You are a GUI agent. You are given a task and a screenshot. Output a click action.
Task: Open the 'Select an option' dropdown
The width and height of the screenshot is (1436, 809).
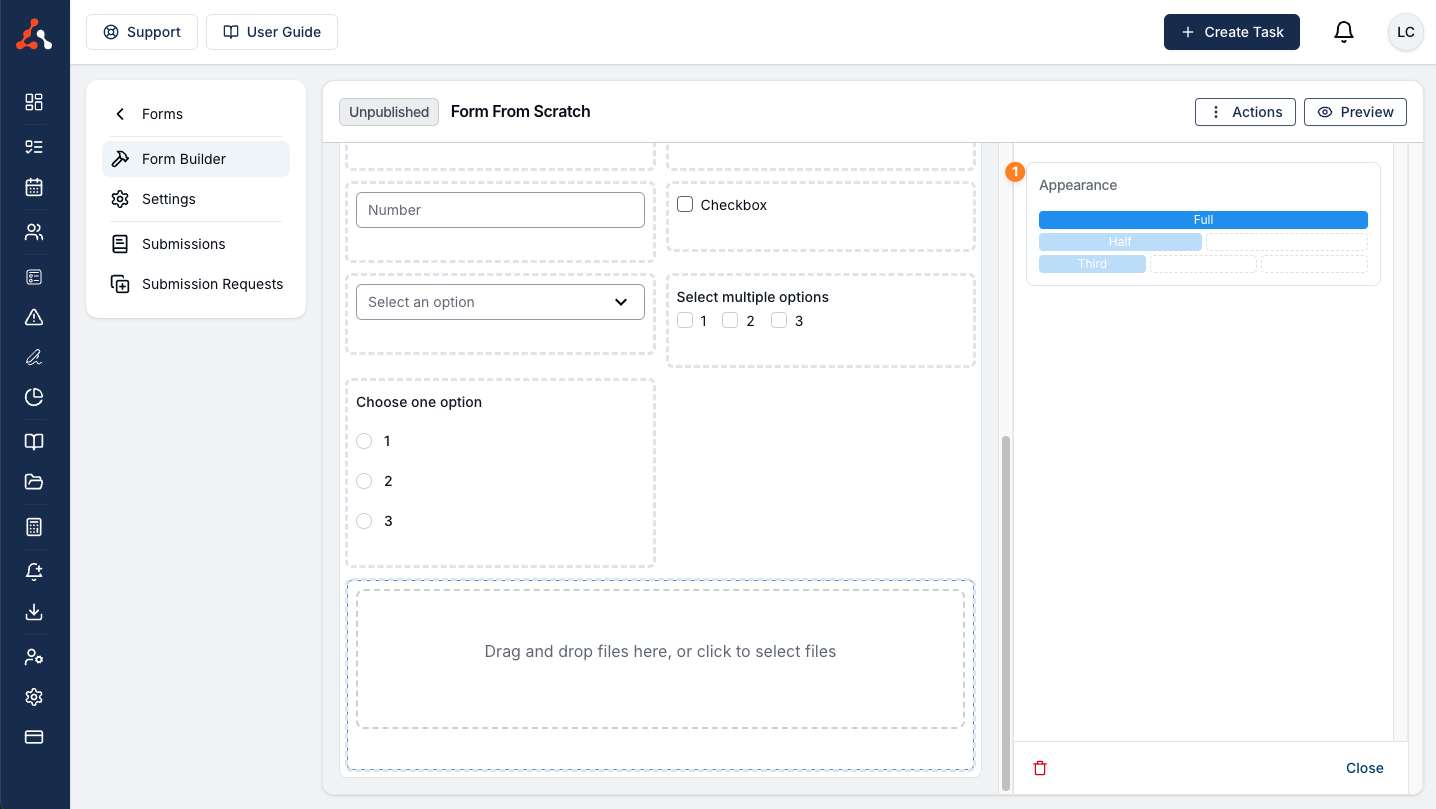tap(500, 302)
